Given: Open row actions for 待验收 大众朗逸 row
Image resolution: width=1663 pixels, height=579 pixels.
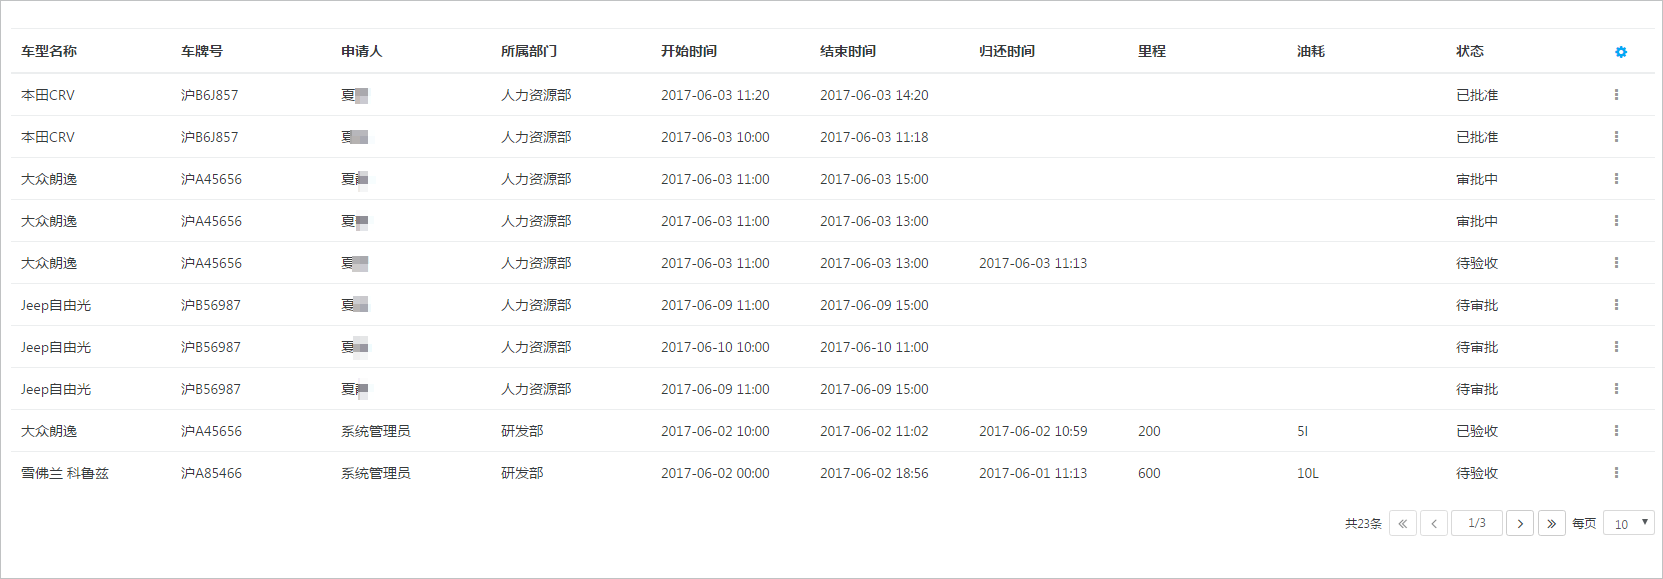Looking at the screenshot, I should 1616,263.
